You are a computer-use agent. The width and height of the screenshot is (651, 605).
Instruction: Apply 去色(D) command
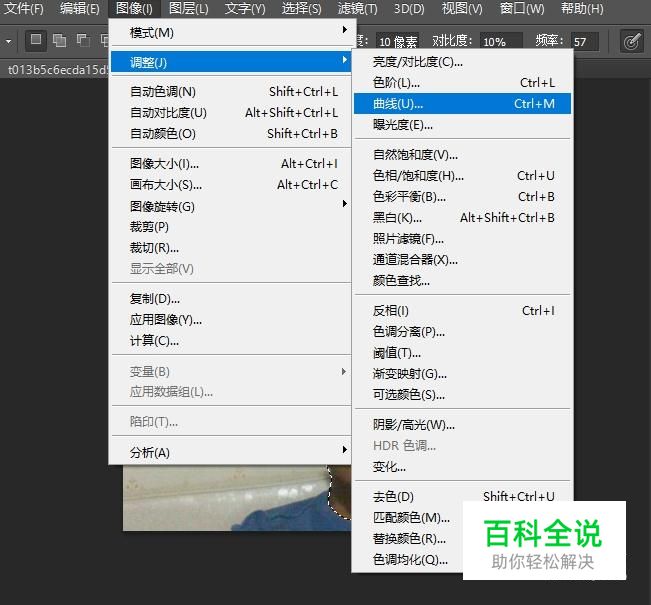click(x=462, y=497)
